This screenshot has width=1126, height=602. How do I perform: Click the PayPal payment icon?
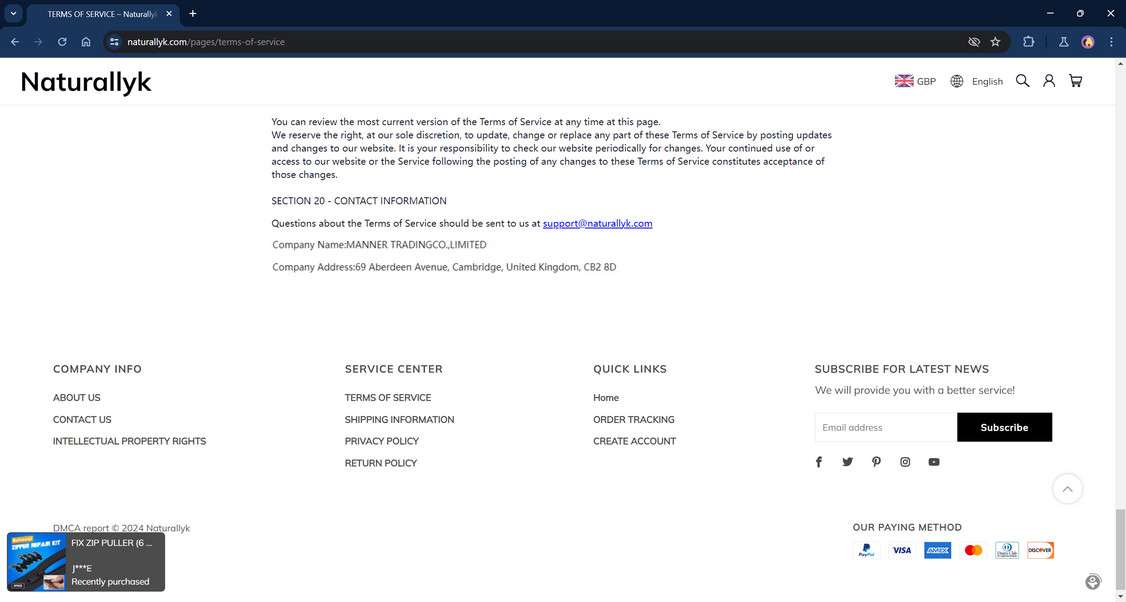tap(867, 550)
